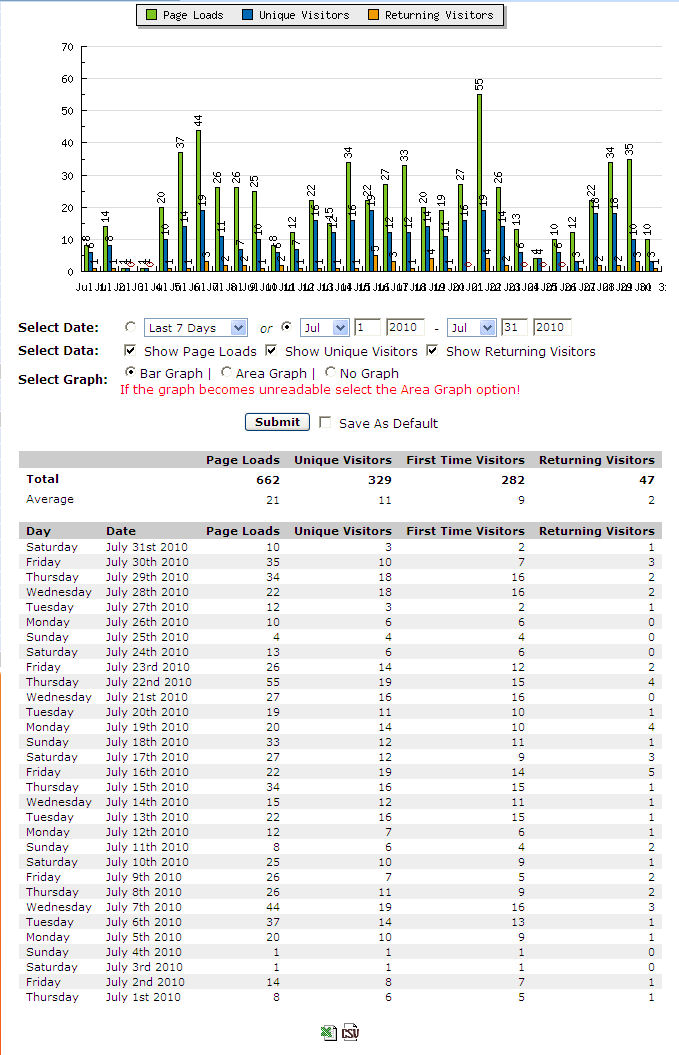Download stats as Excel file icon
The image size is (679, 1055).
[328, 1032]
